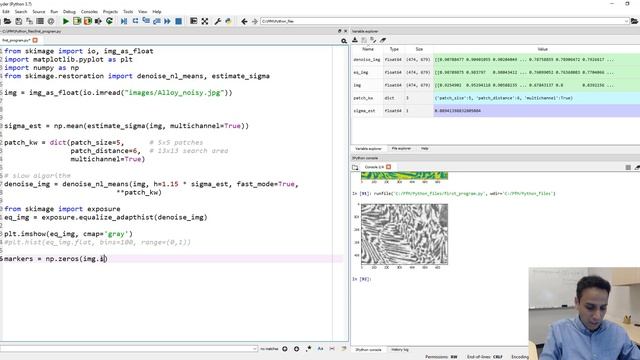
Task: Switch to History log tab
Action: point(400,350)
